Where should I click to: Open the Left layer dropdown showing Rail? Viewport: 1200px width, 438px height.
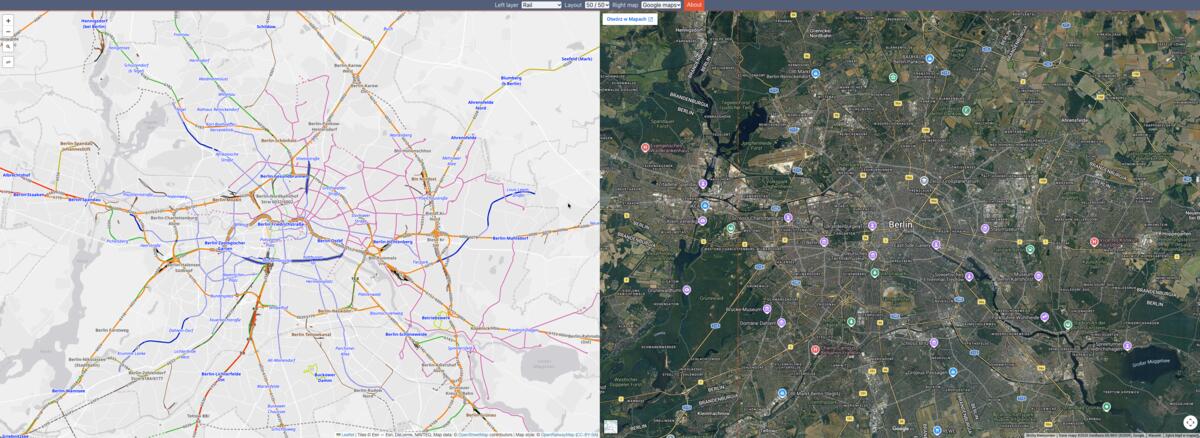pos(541,5)
